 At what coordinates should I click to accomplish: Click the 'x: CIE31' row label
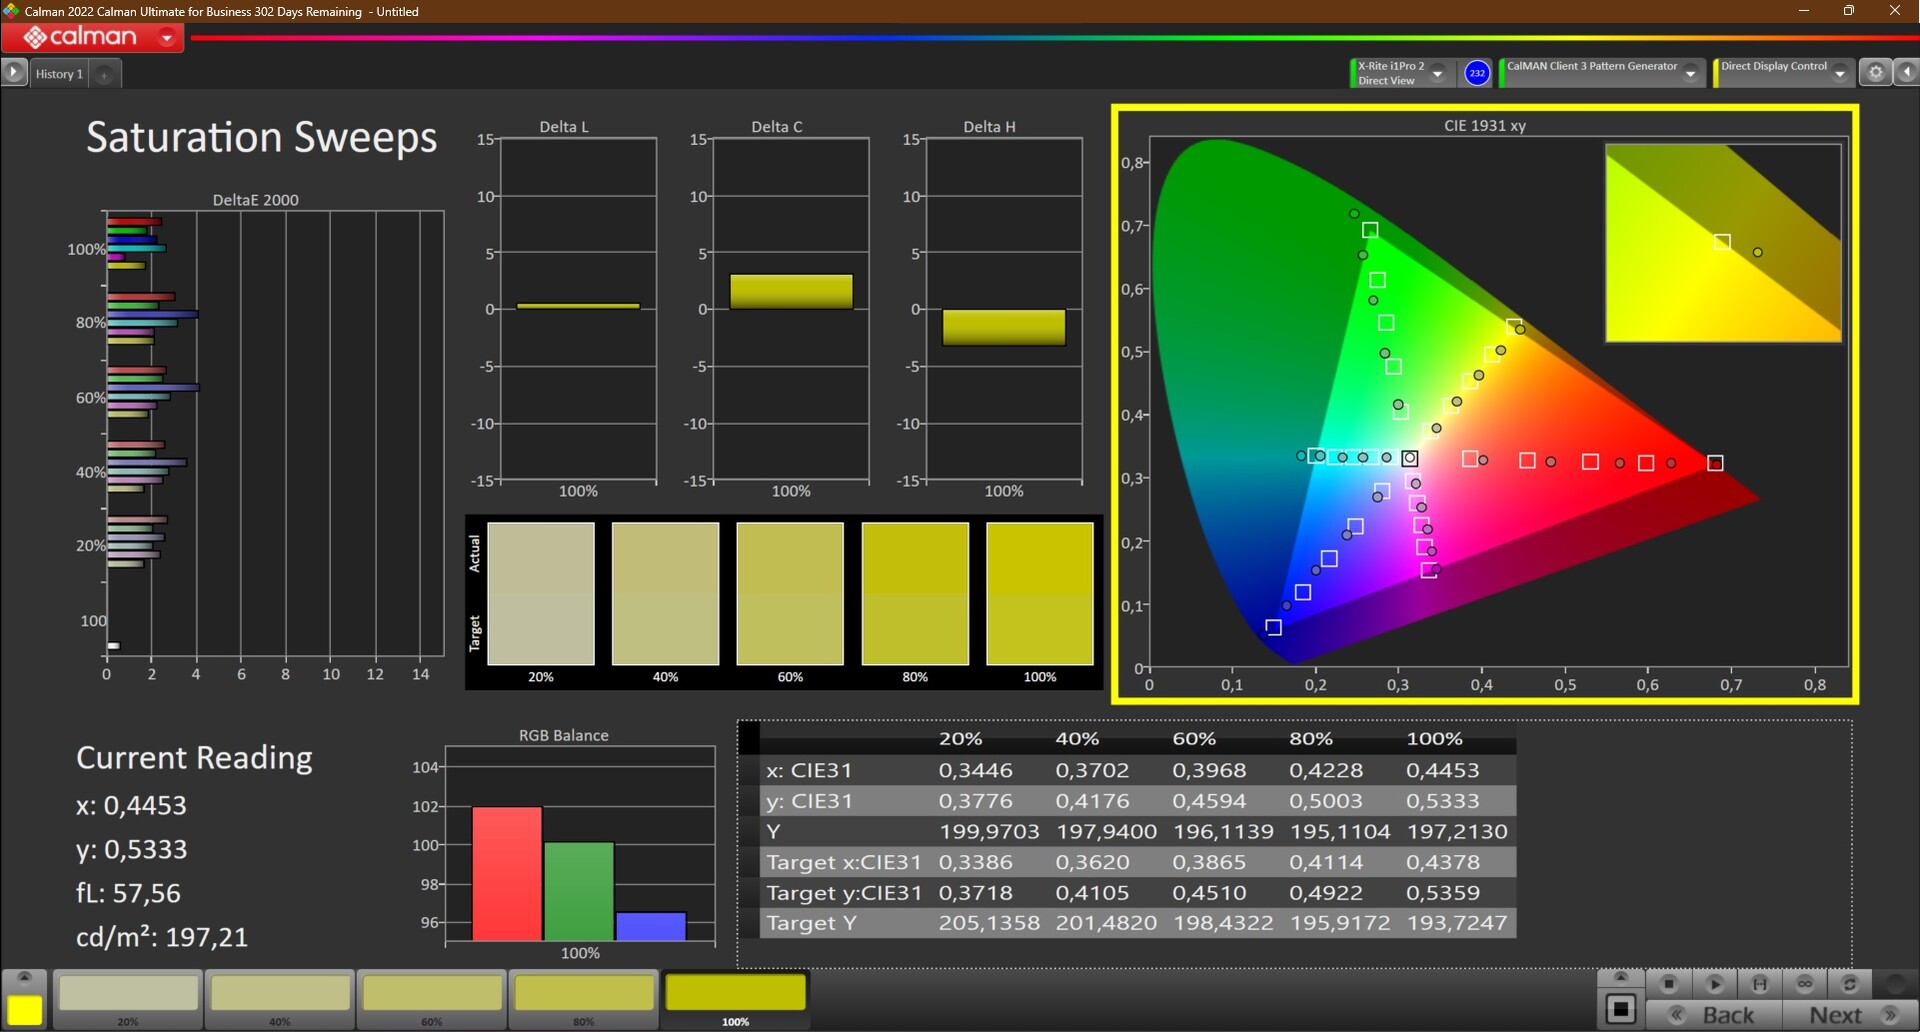809,770
